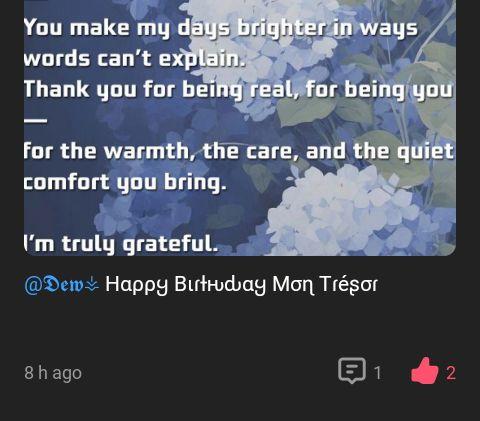Image resolution: width=480 pixels, height=421 pixels.
Task: Click the "8 h ago" timestamp
Action: 53,373
